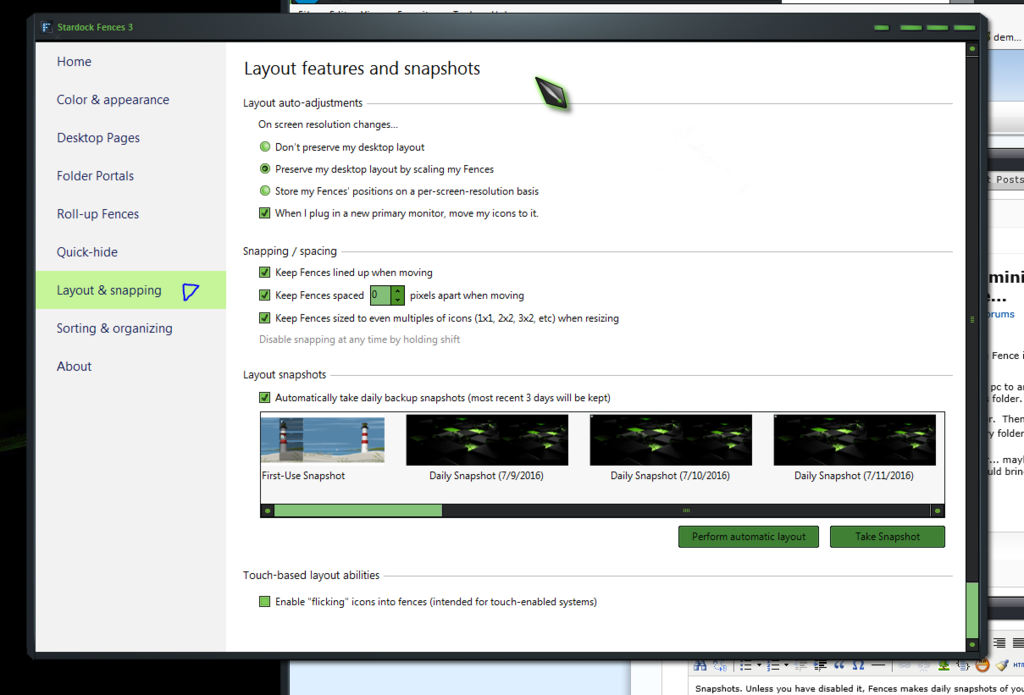The width and height of the screenshot is (1024, 695).
Task: Click the down arrow of the settings vertical scrollbar
Action: (972, 645)
